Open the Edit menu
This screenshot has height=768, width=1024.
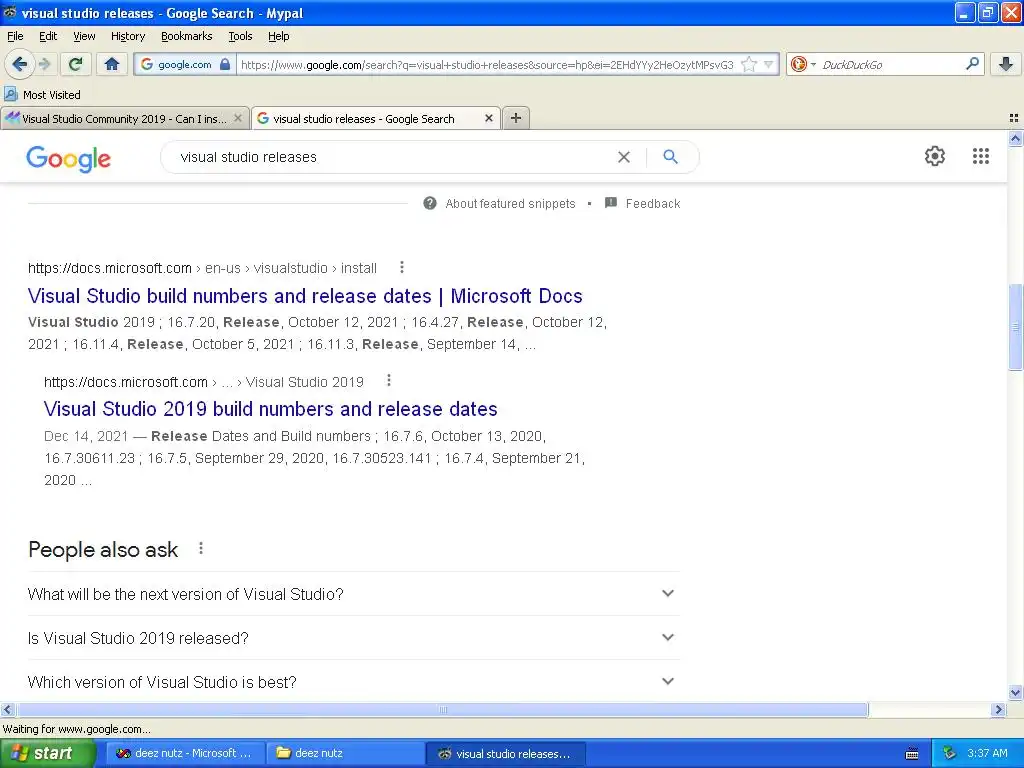(x=48, y=36)
